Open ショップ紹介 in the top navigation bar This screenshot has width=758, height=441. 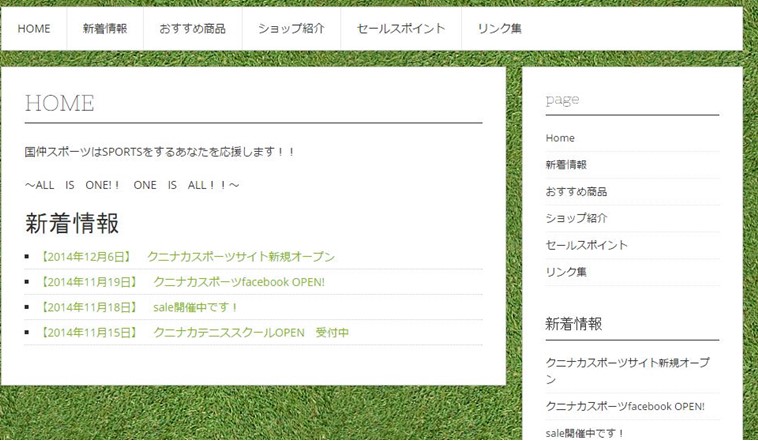(291, 29)
